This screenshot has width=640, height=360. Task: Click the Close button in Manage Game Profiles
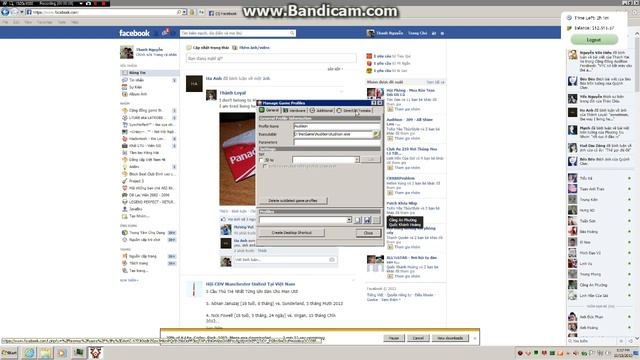368,233
